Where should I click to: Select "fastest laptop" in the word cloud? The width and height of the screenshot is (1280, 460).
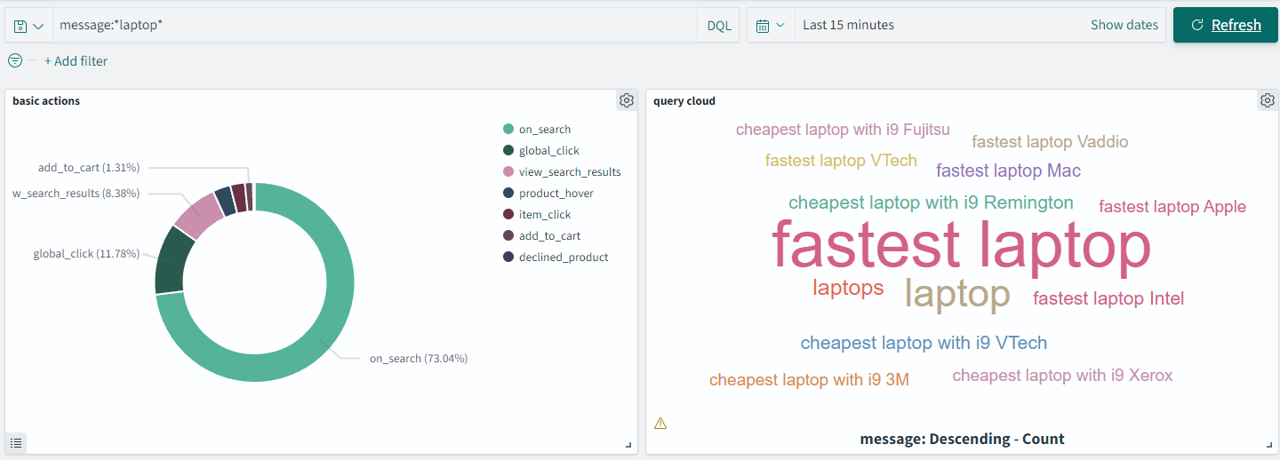tap(961, 246)
